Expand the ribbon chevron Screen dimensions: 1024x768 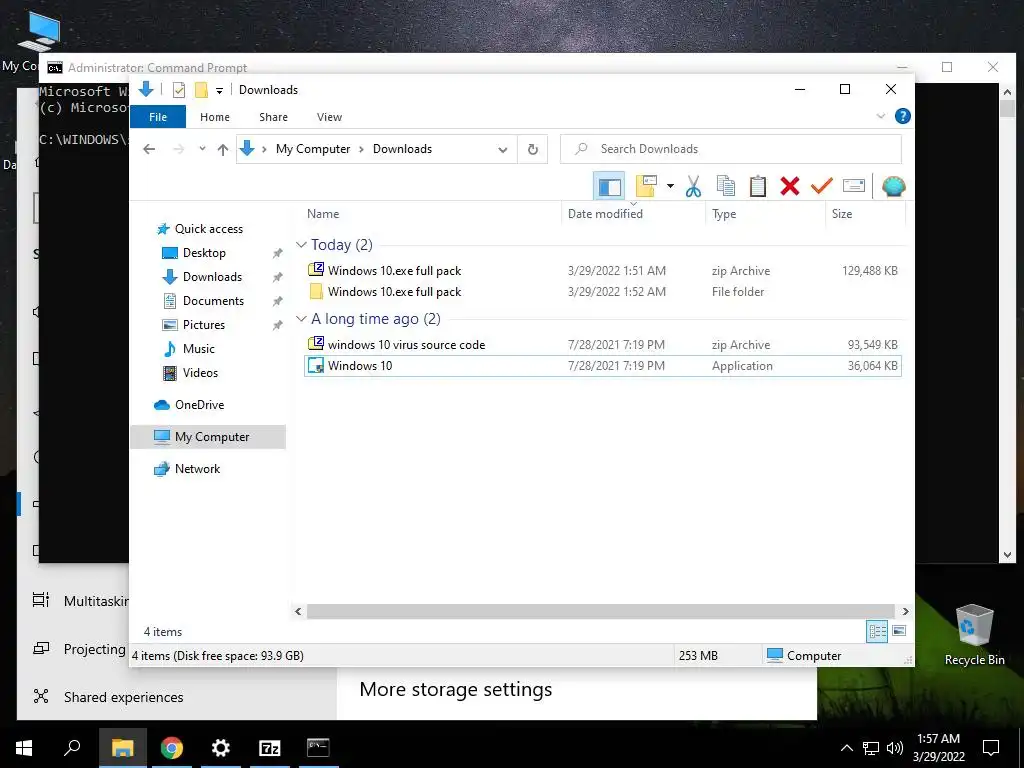[880, 116]
